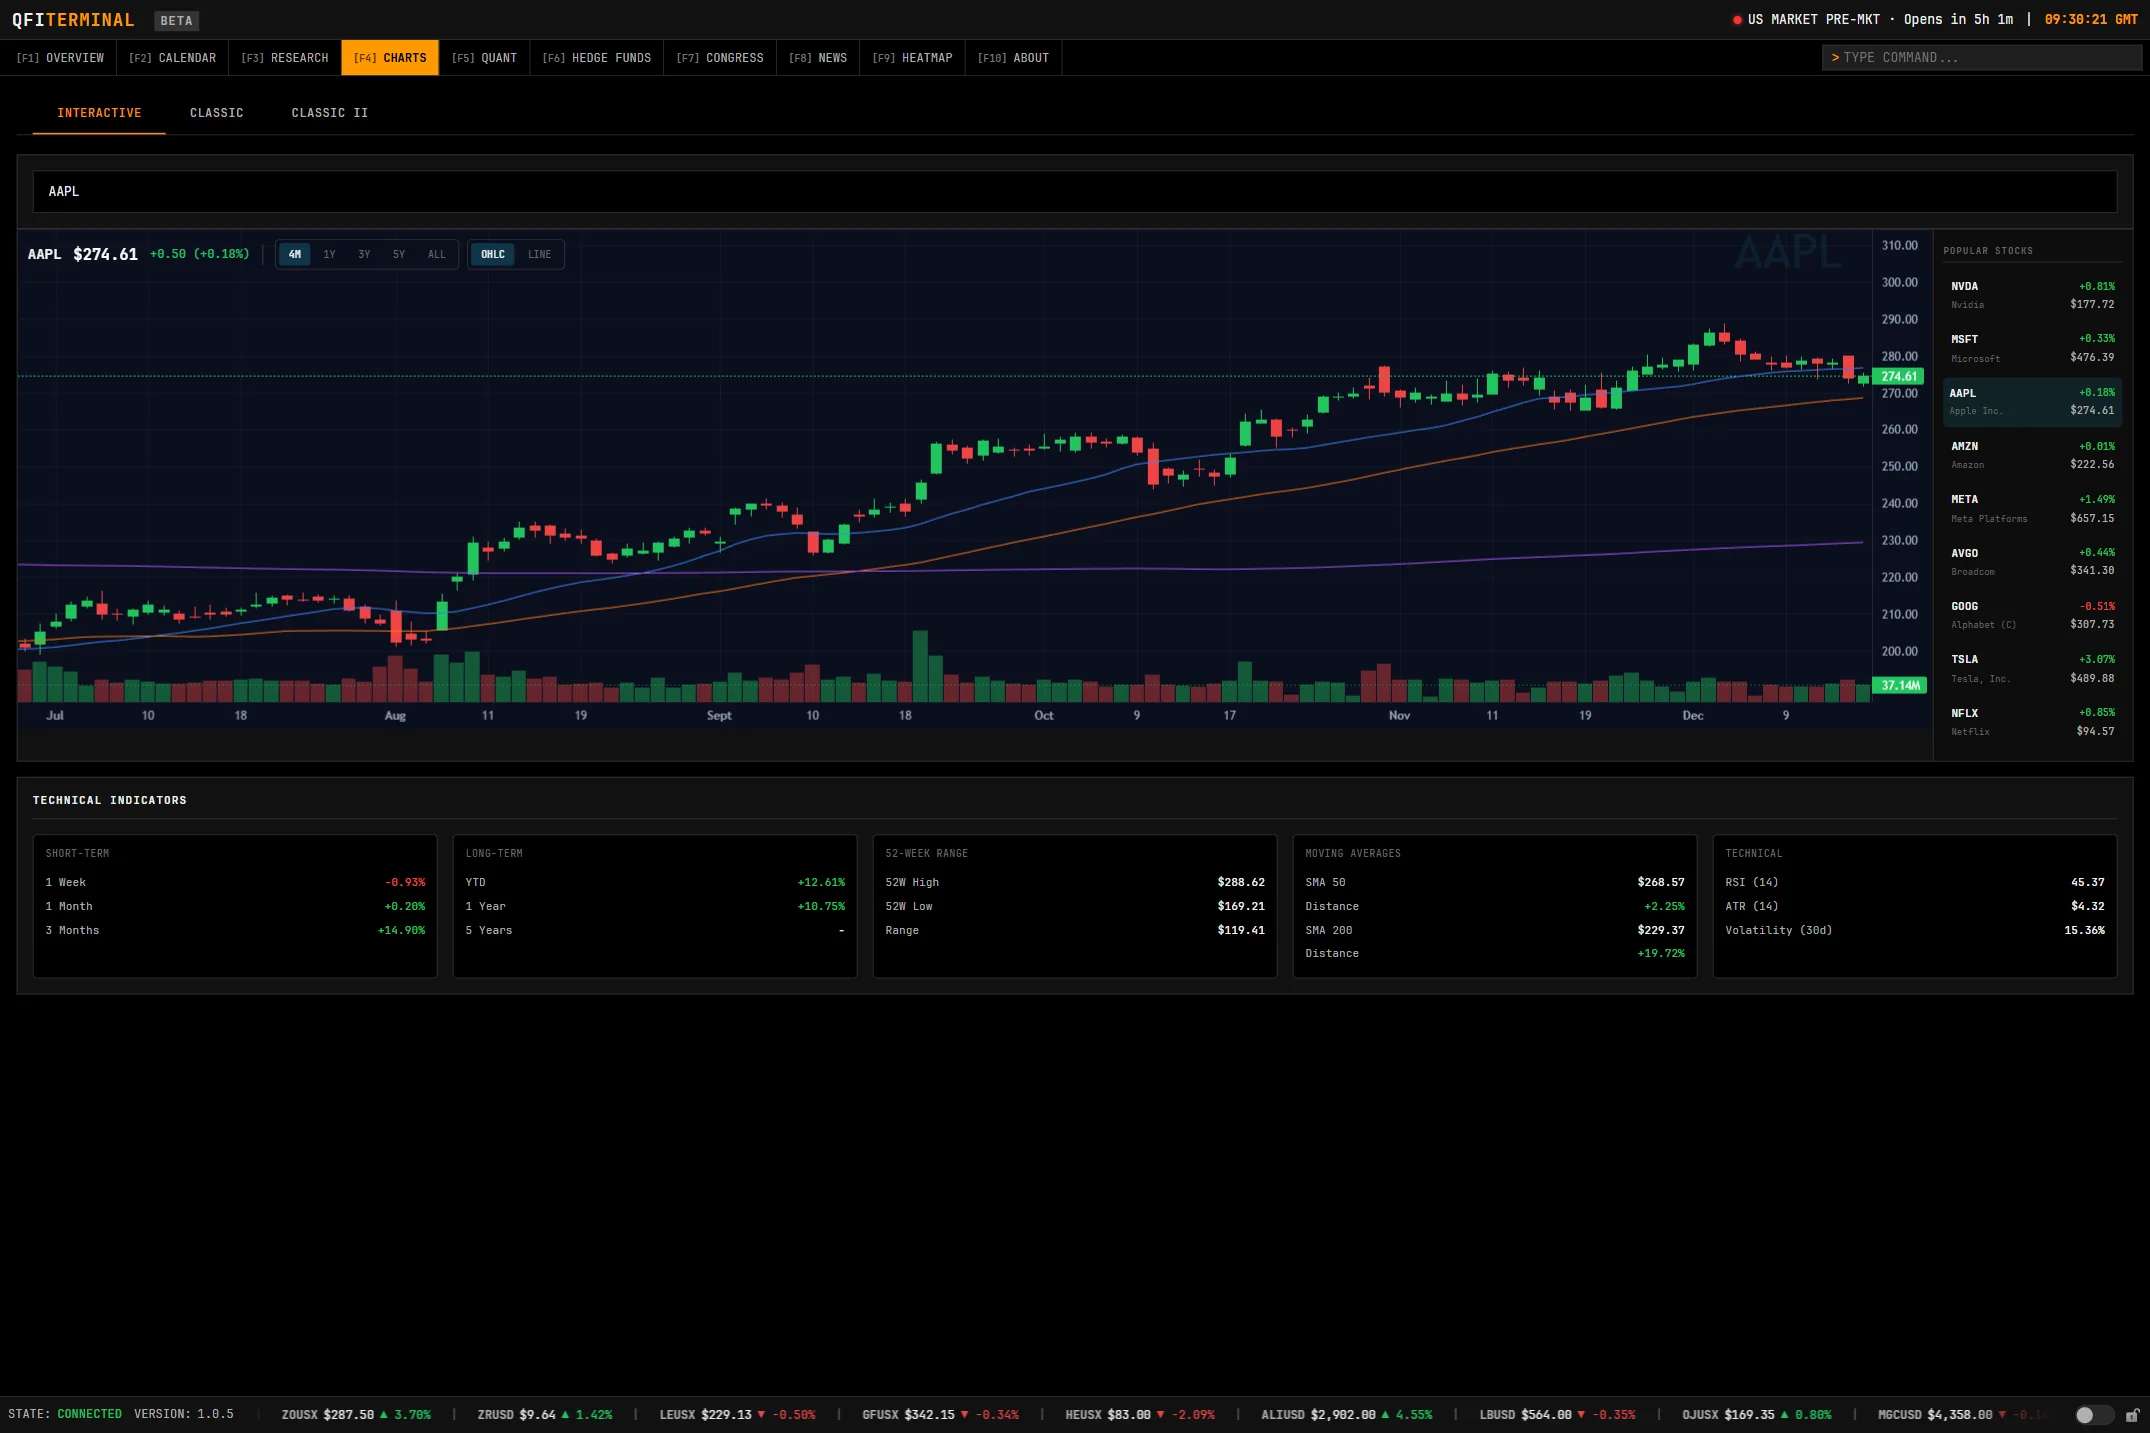Click the red market status dot near PRE-MKT
The height and width of the screenshot is (1433, 2150).
pyautogui.click(x=1738, y=19)
